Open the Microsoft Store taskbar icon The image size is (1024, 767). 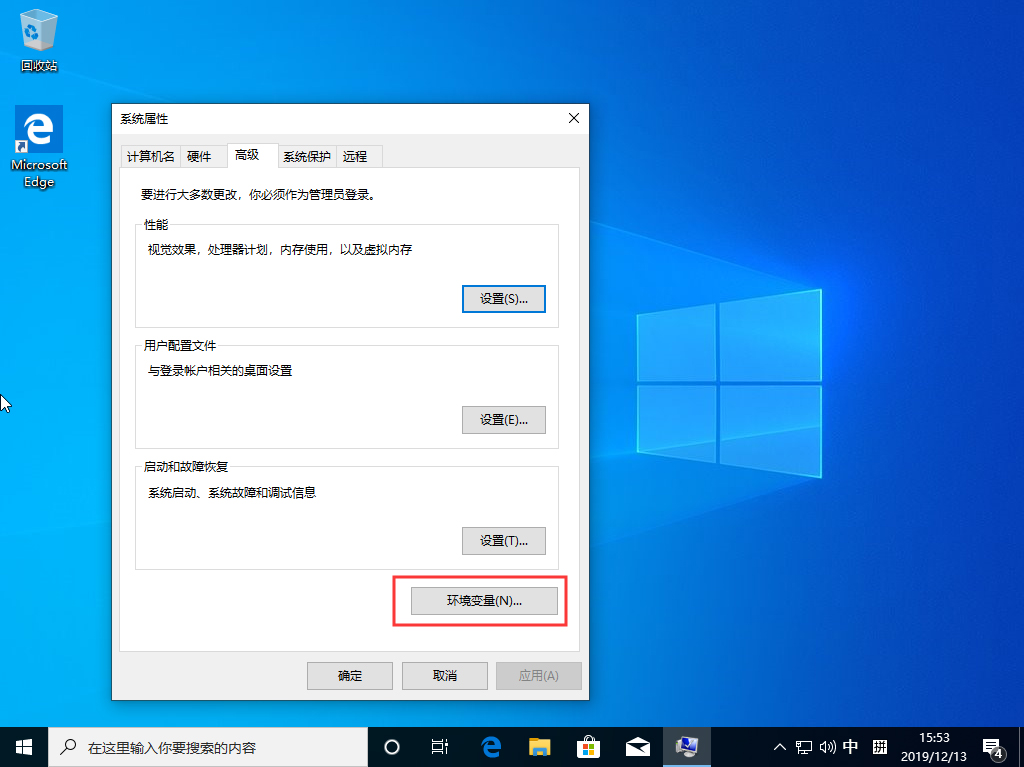[588, 746]
